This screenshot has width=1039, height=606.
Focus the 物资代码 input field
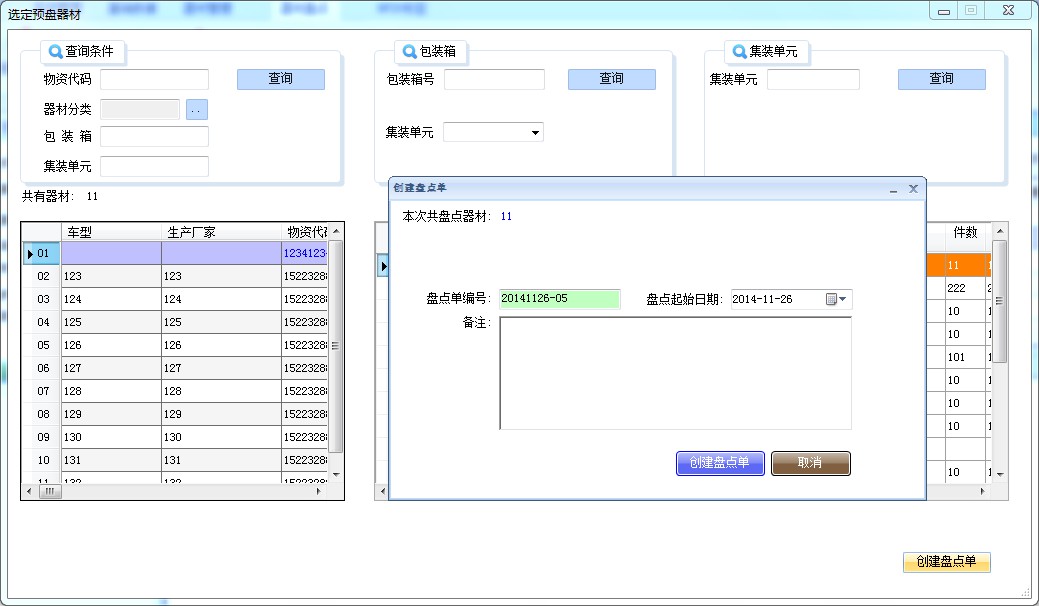click(x=154, y=79)
